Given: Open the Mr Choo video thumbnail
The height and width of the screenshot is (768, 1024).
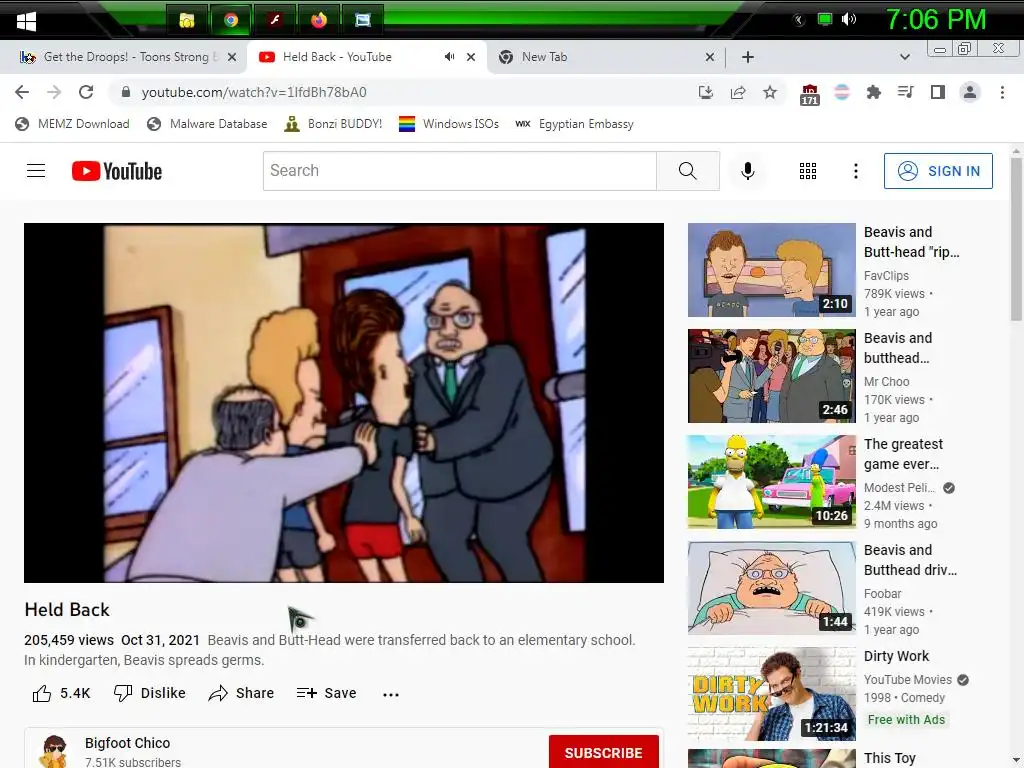Looking at the screenshot, I should [x=771, y=376].
